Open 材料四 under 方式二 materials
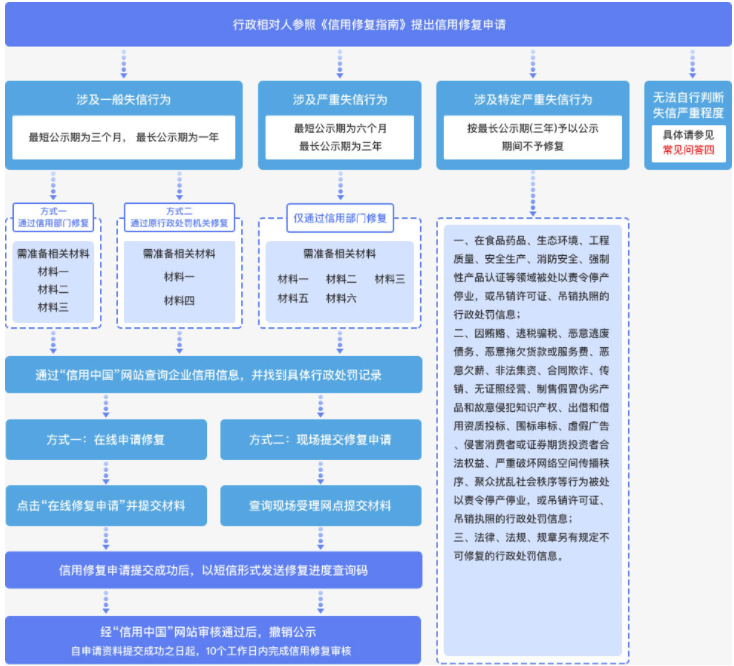Viewport: 734px width, 666px height. [179, 300]
